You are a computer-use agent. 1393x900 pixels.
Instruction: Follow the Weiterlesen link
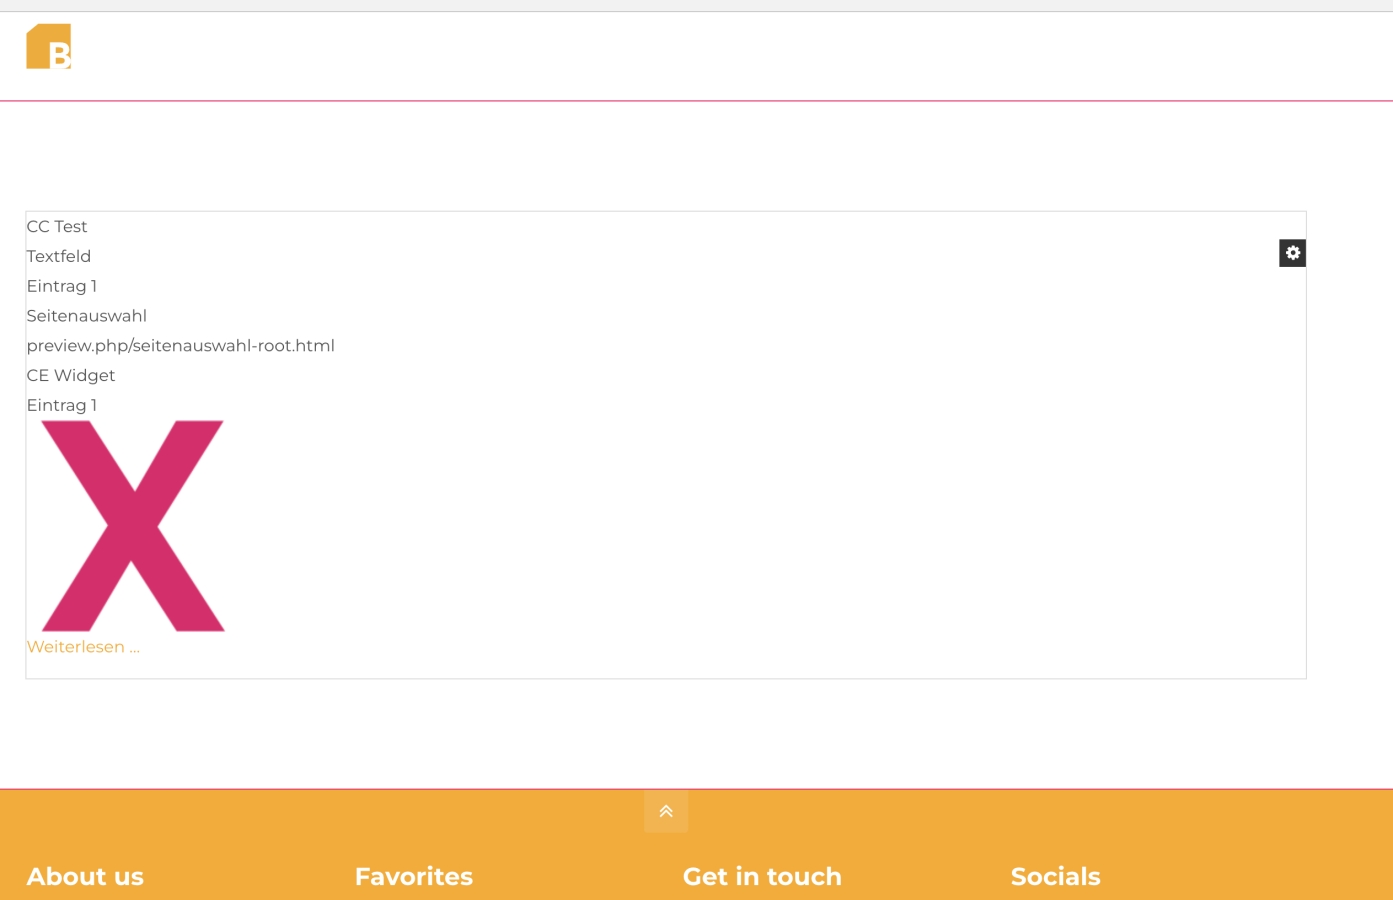[83, 647]
